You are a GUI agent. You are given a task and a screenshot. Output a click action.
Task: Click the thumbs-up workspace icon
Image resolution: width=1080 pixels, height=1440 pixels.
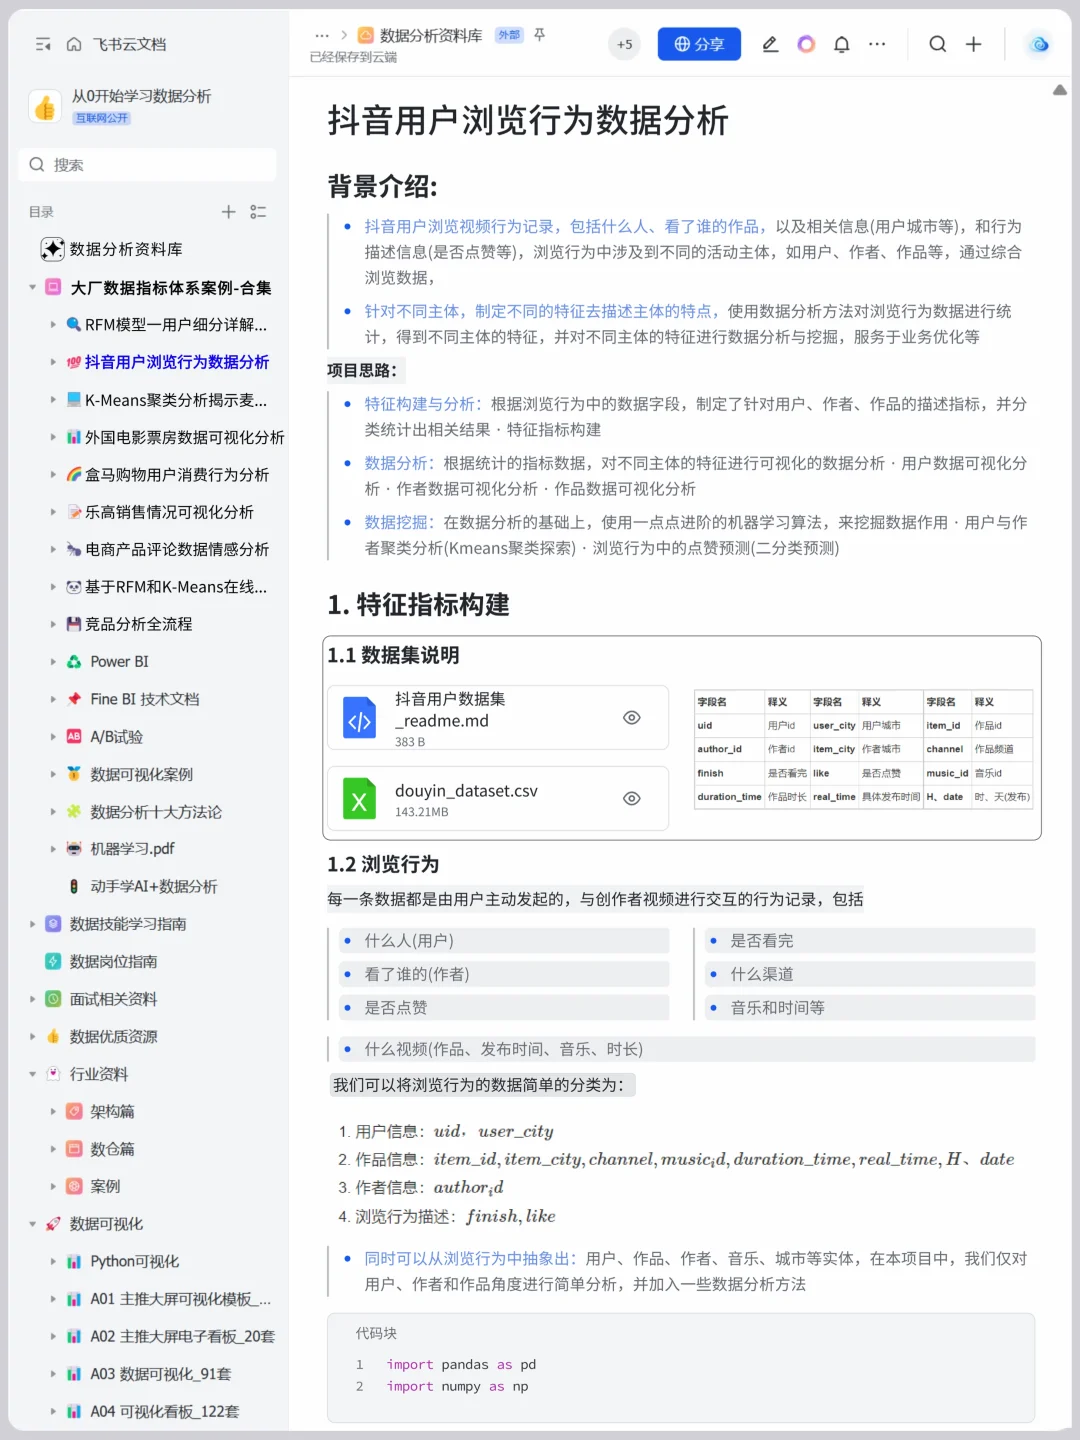pos(45,106)
